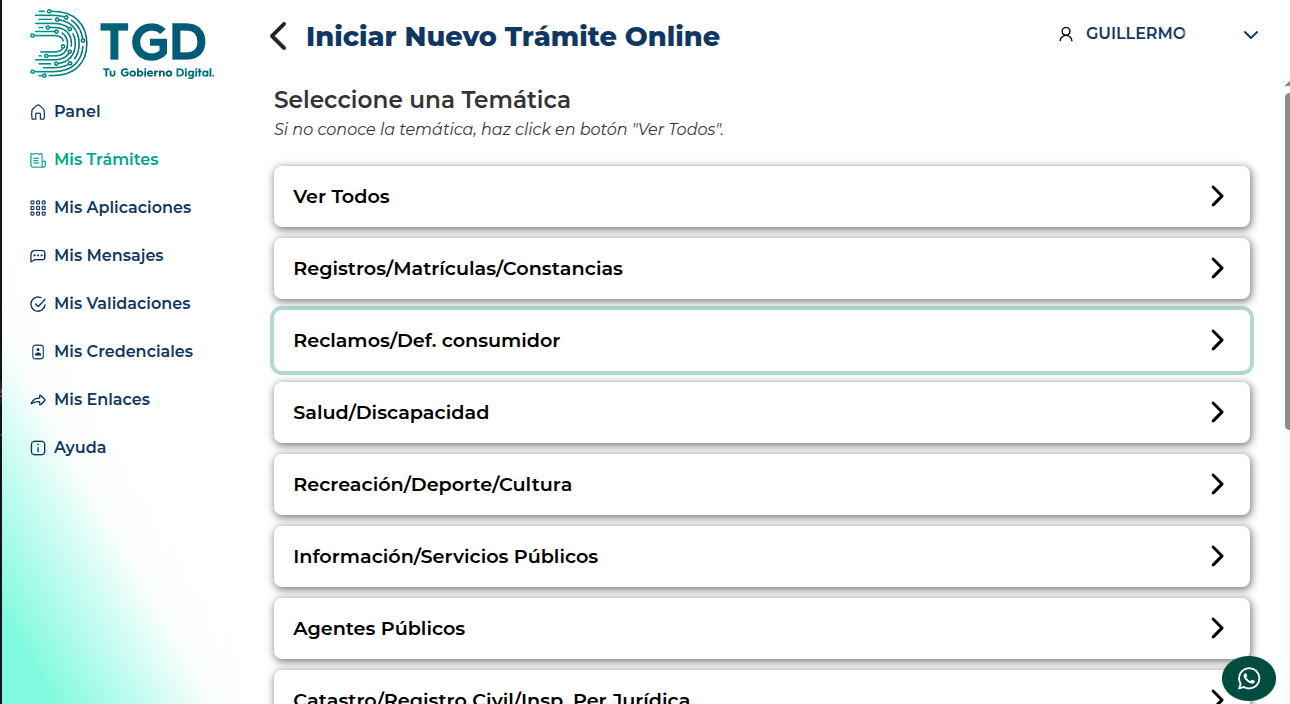Click the Mis Enlaces share arrow icon
This screenshot has height=704, width=1290.
[x=38, y=400]
